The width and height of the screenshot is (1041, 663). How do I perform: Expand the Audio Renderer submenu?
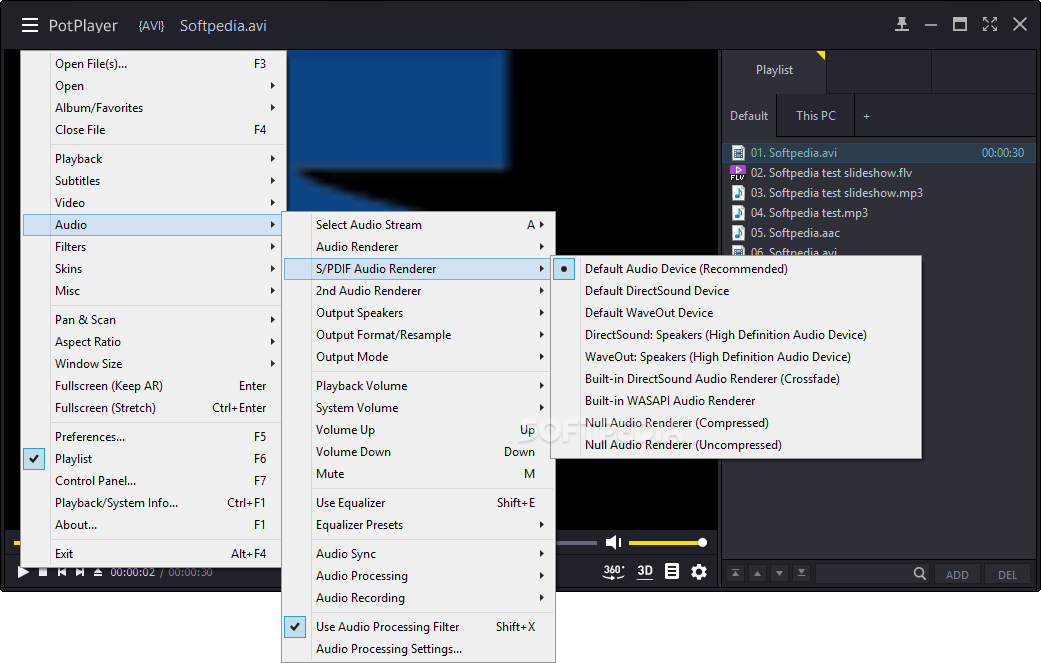click(x=418, y=247)
